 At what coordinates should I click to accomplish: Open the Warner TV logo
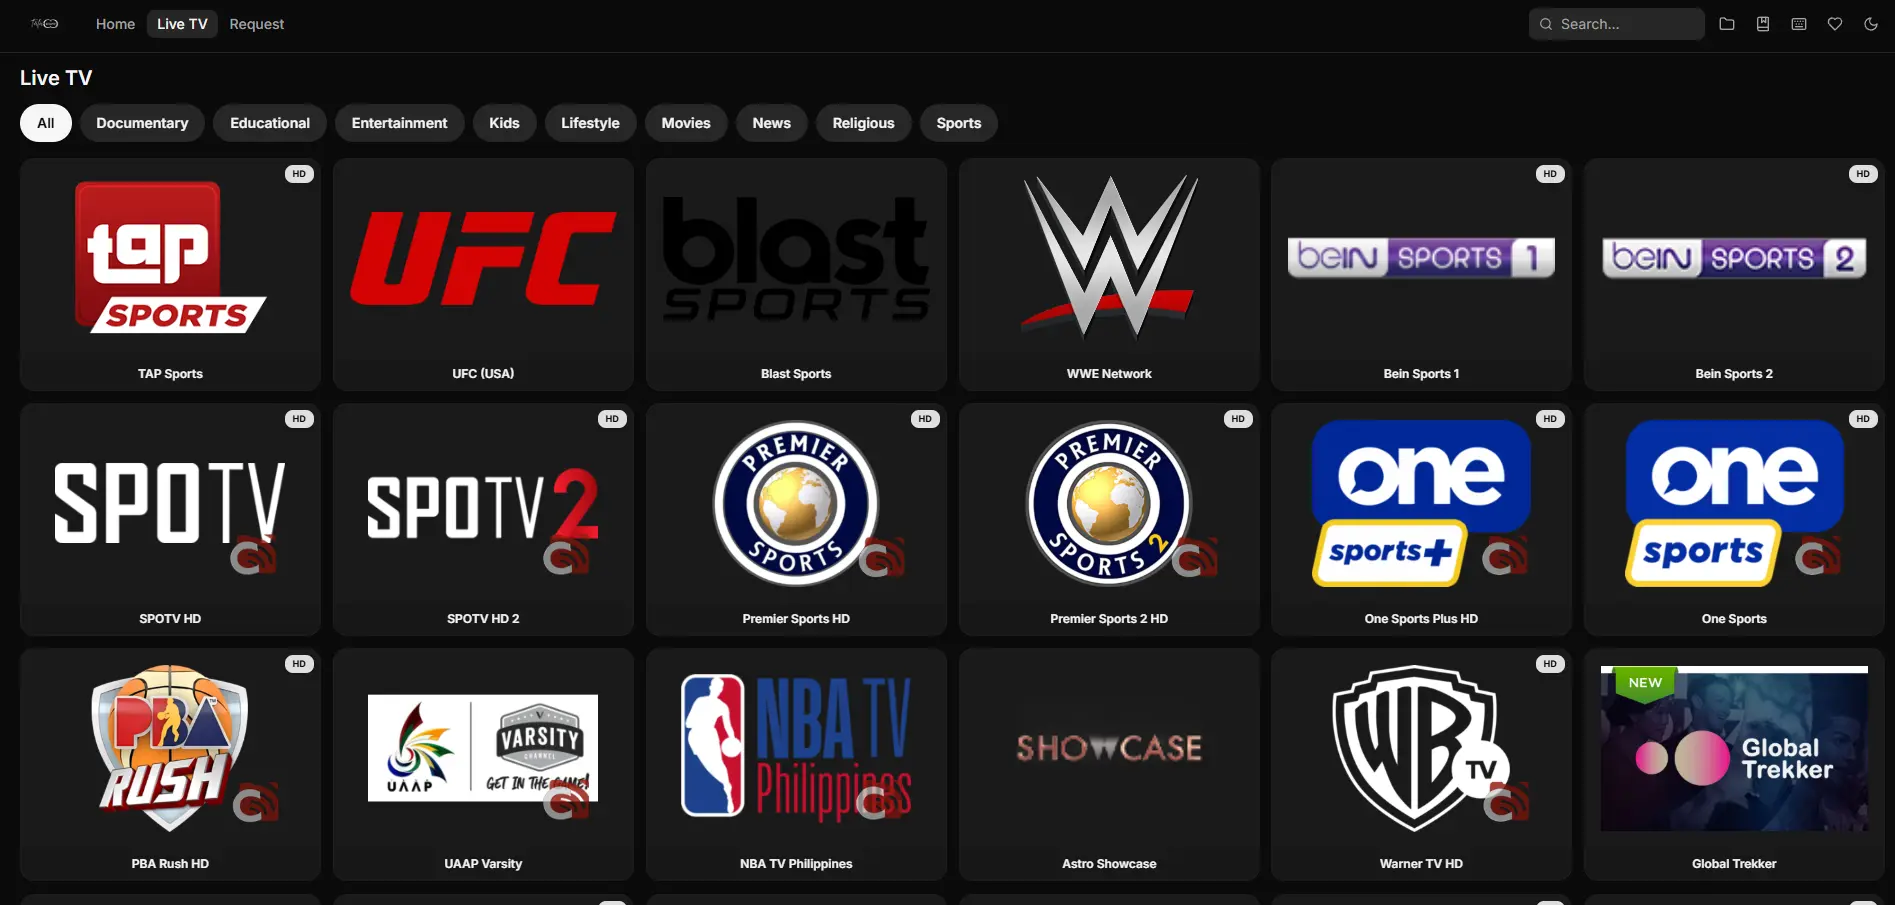[1421, 748]
